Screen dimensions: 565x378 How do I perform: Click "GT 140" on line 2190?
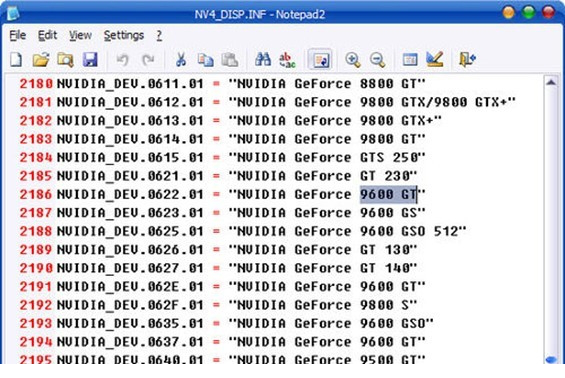384,268
